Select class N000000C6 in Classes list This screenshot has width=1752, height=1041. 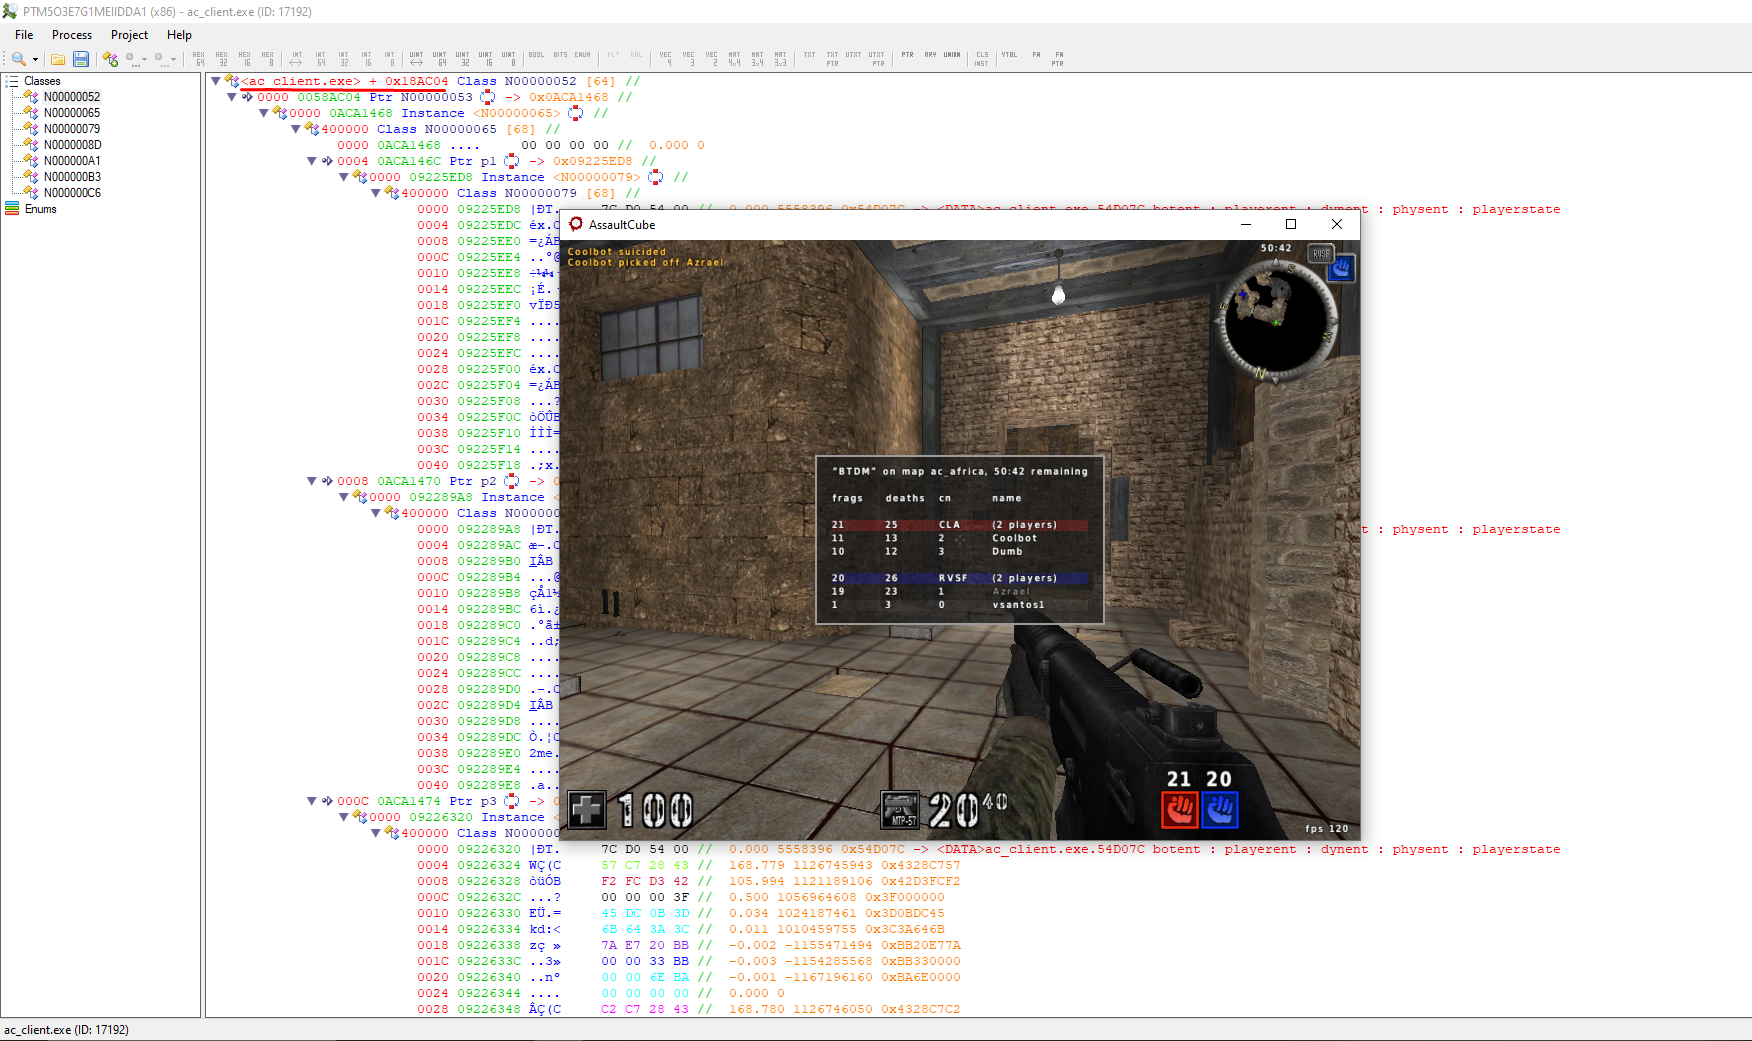72,193
